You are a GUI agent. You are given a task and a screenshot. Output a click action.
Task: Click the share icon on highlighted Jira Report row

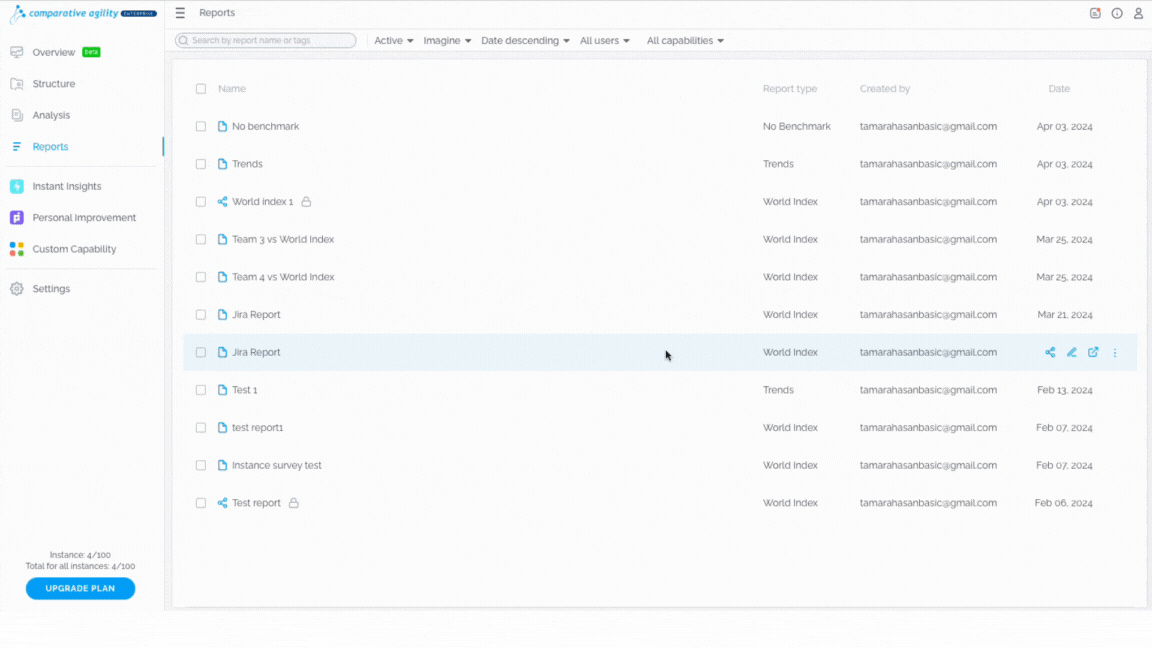pos(1050,353)
